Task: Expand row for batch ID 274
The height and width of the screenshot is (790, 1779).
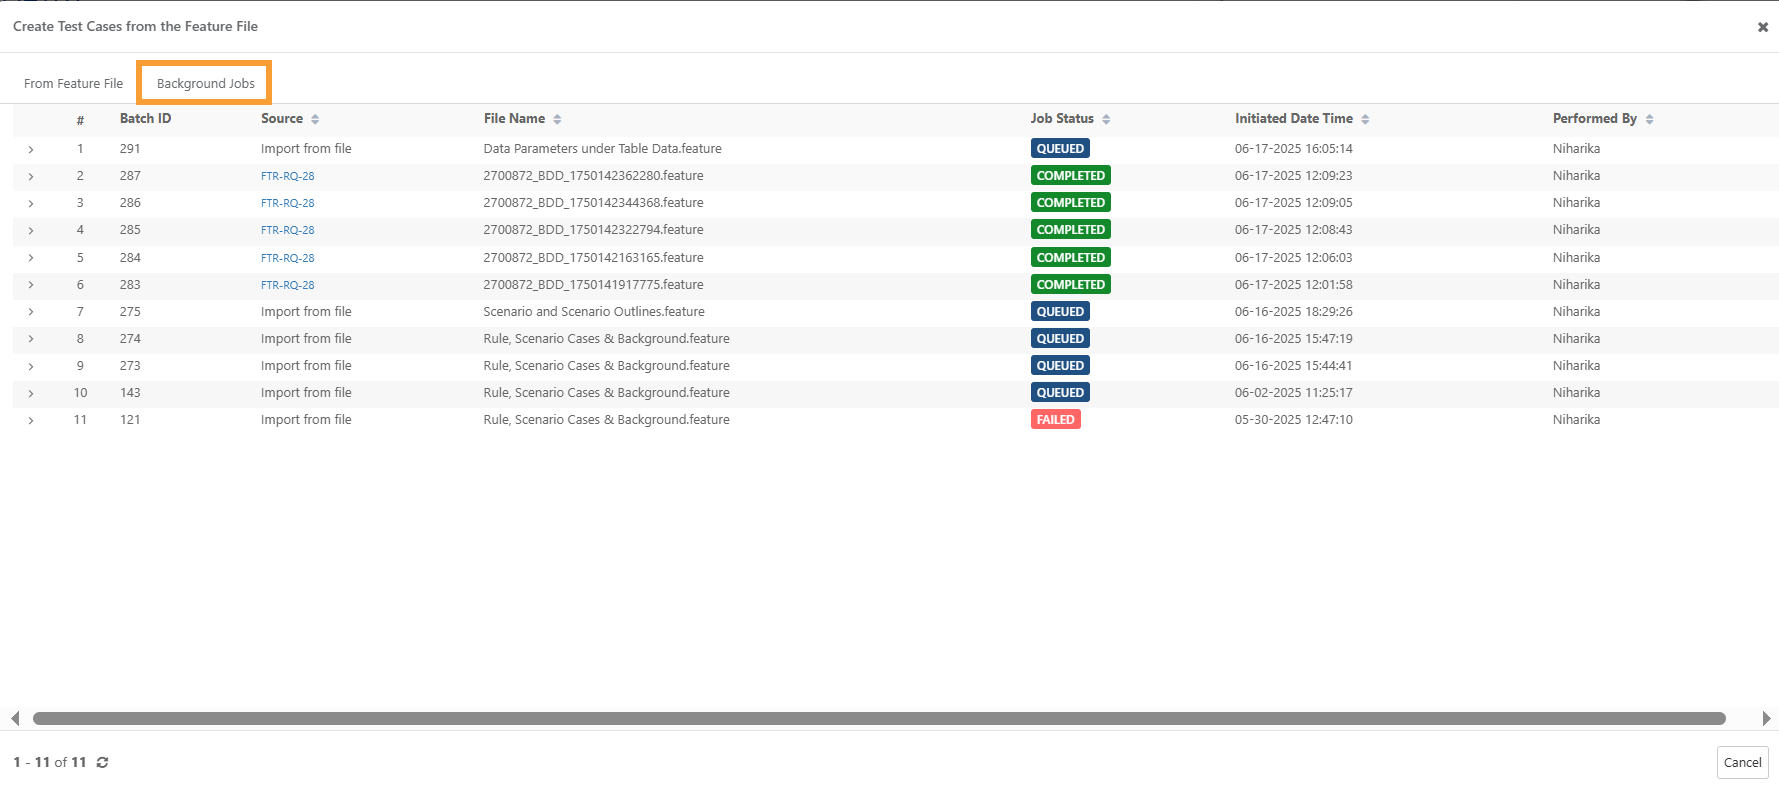Action: (31, 339)
